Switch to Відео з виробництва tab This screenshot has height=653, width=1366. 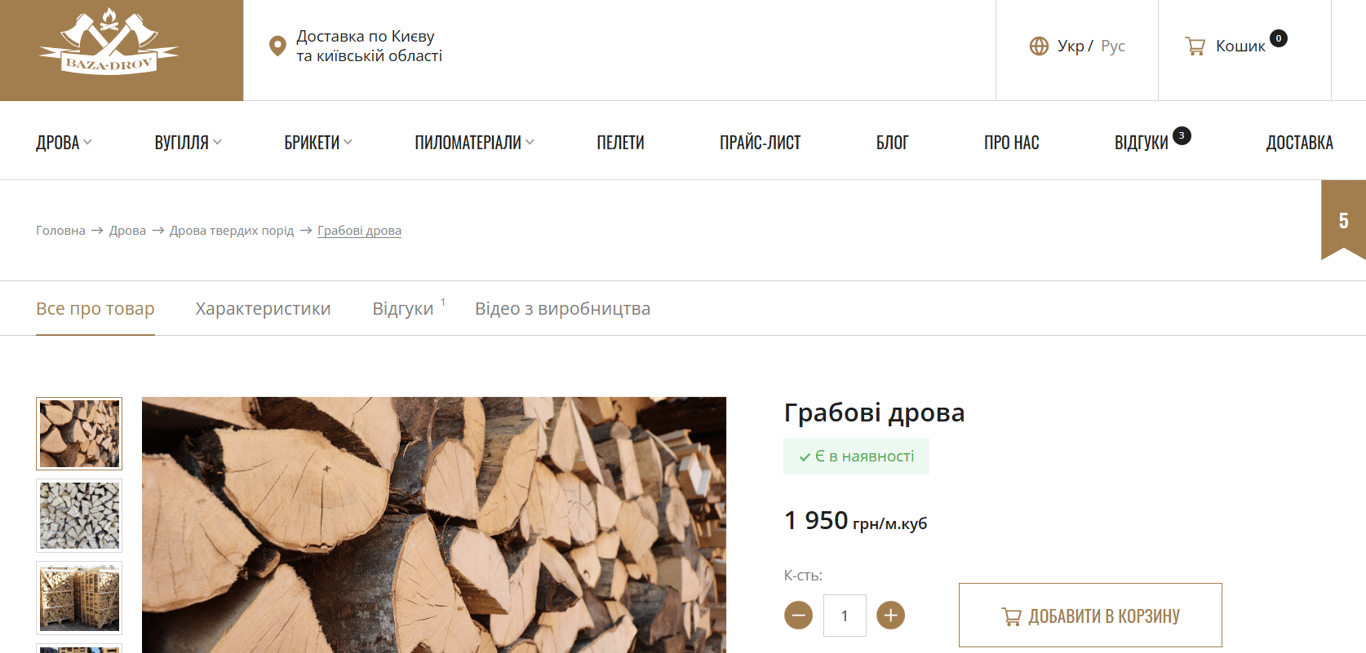562,308
